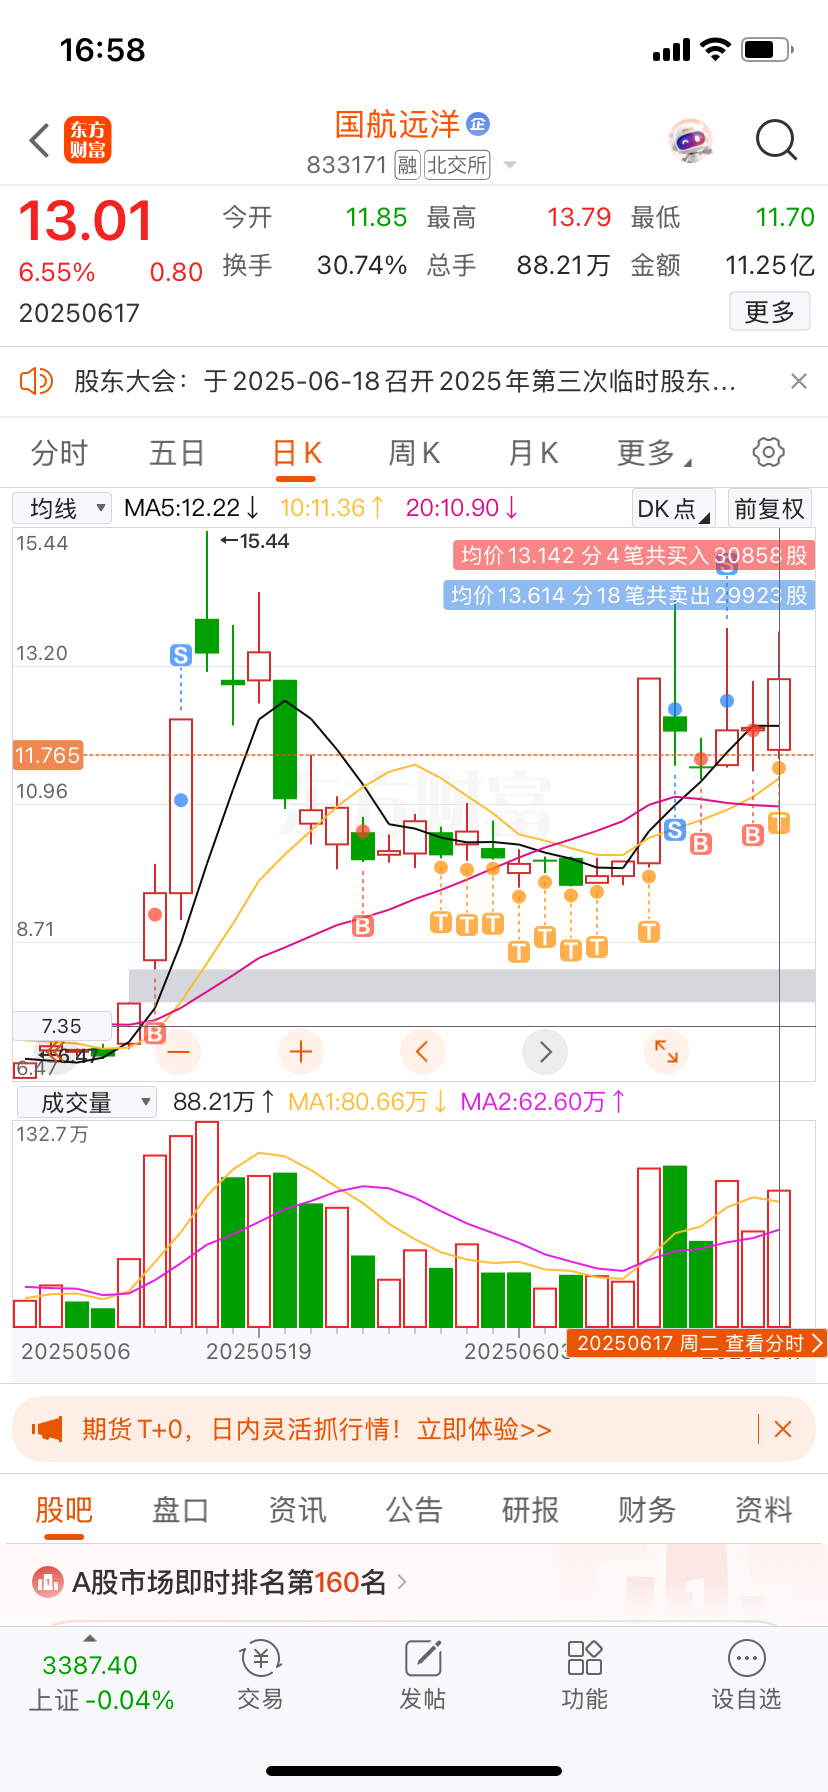This screenshot has width=828, height=1792.
Task: Switch to 资料 tab
Action: coord(763,1510)
